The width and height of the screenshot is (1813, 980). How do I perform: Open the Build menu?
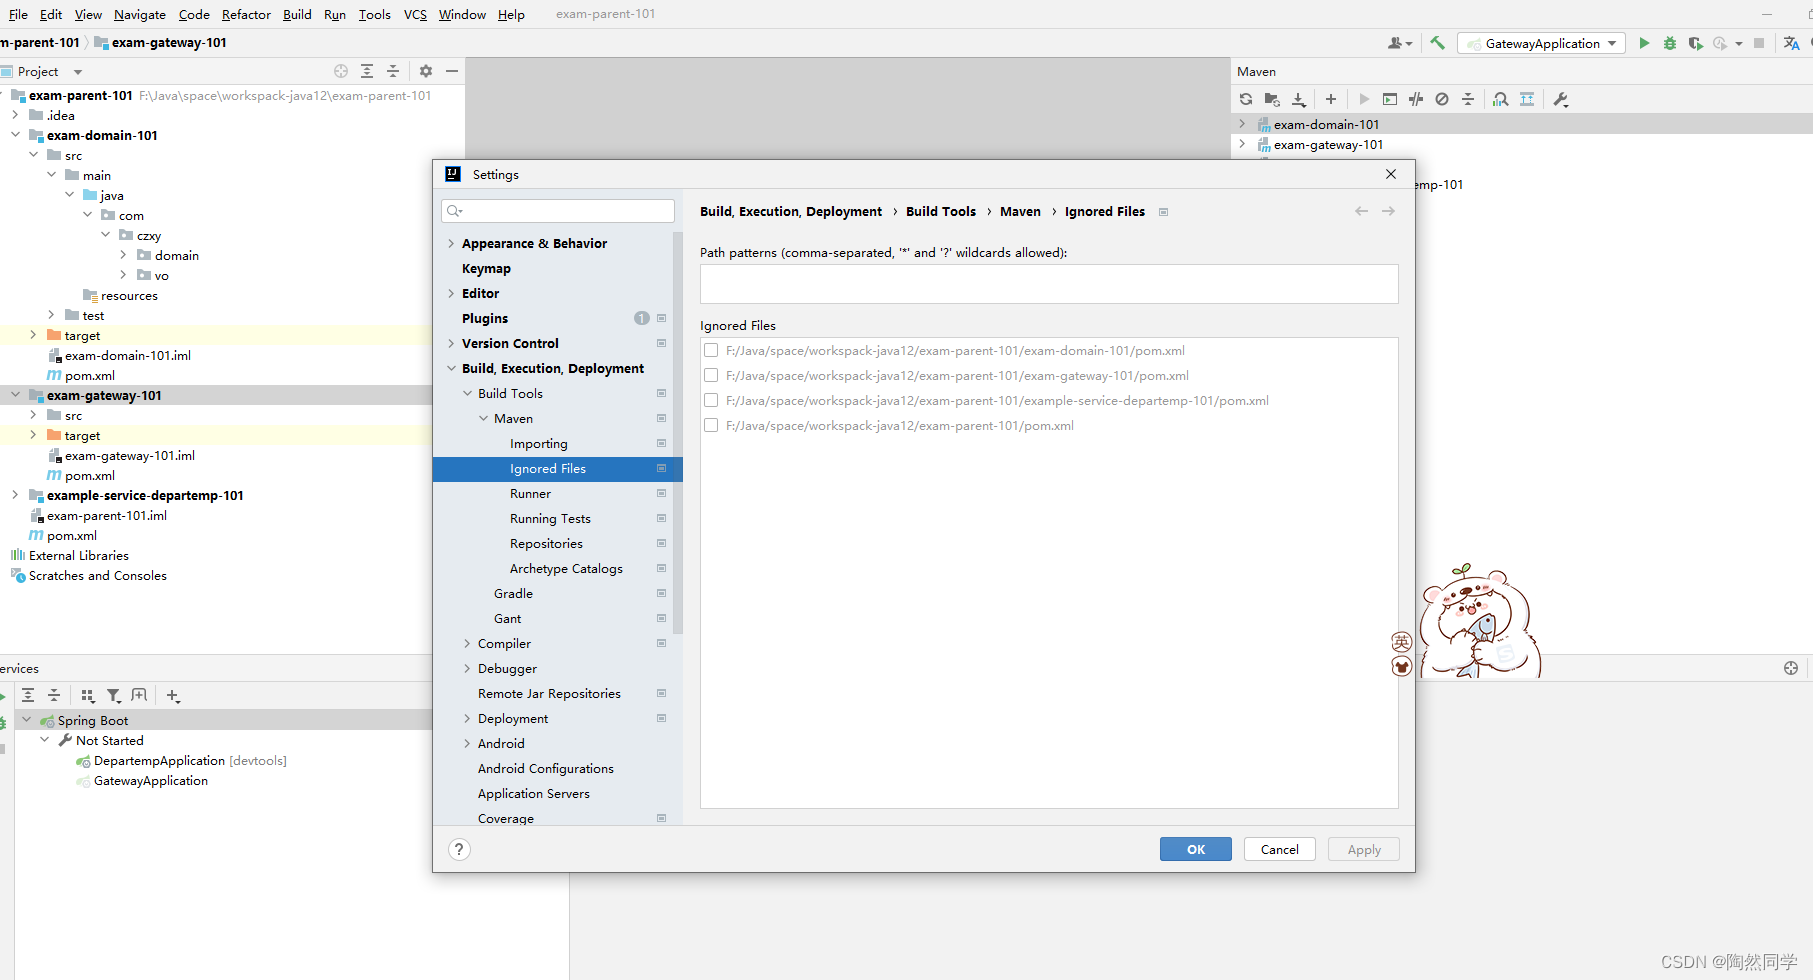pos(297,14)
